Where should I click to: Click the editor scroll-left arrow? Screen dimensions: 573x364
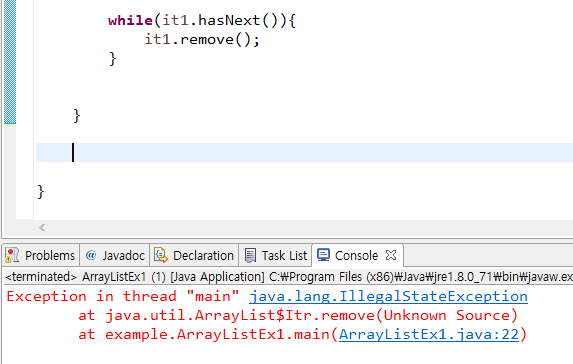coord(42,228)
